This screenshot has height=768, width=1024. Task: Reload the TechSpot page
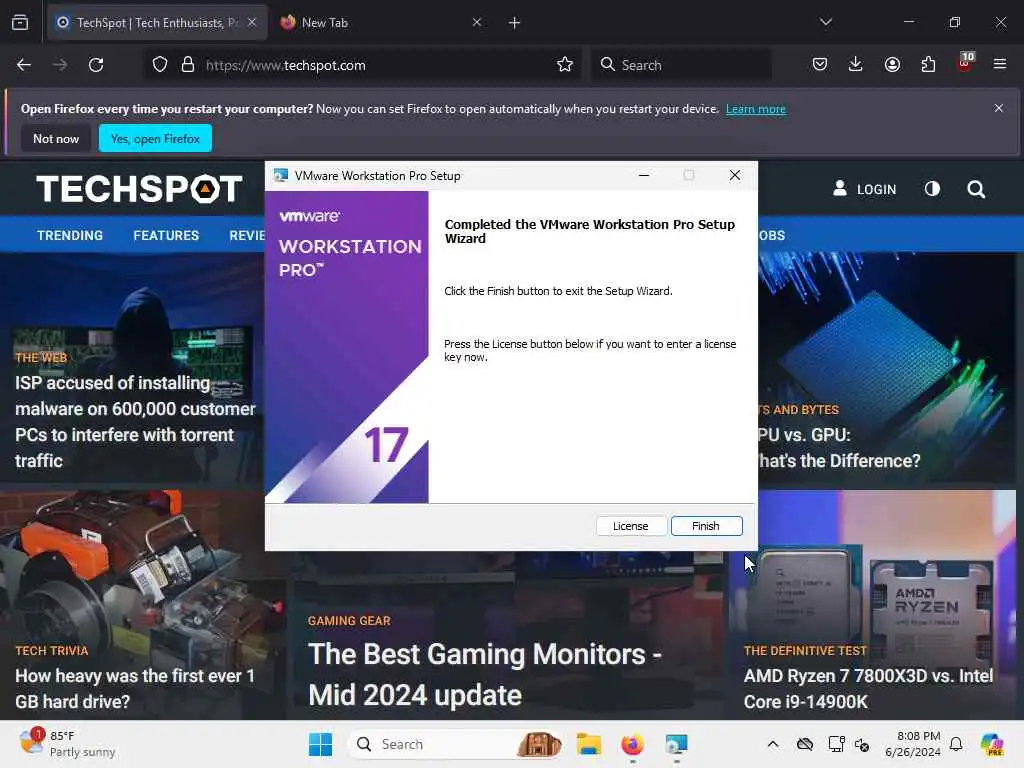point(97,65)
